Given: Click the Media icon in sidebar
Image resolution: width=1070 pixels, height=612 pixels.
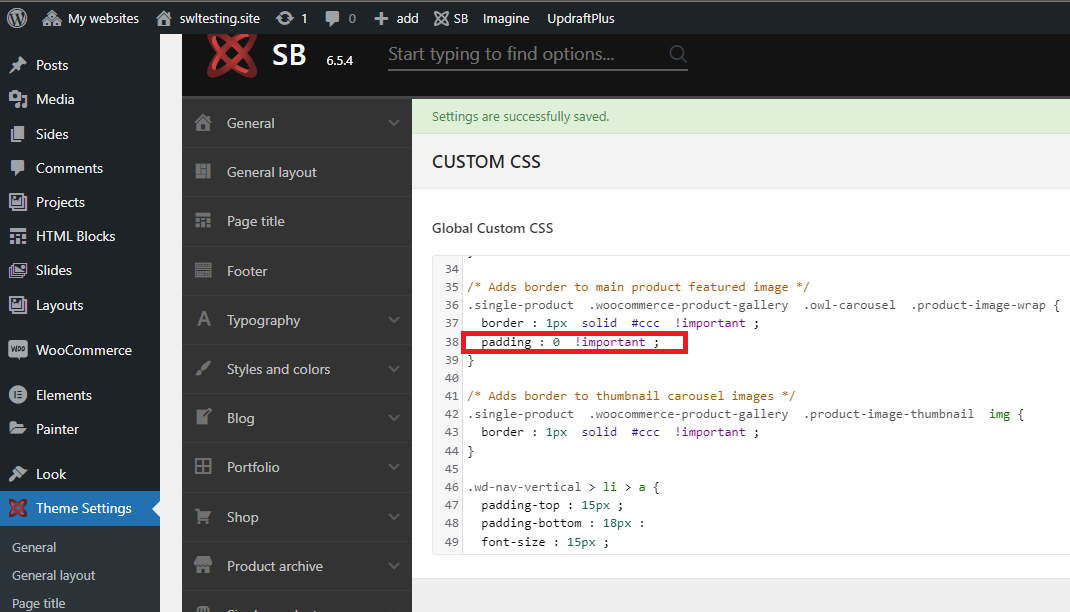Looking at the screenshot, I should [x=18, y=99].
